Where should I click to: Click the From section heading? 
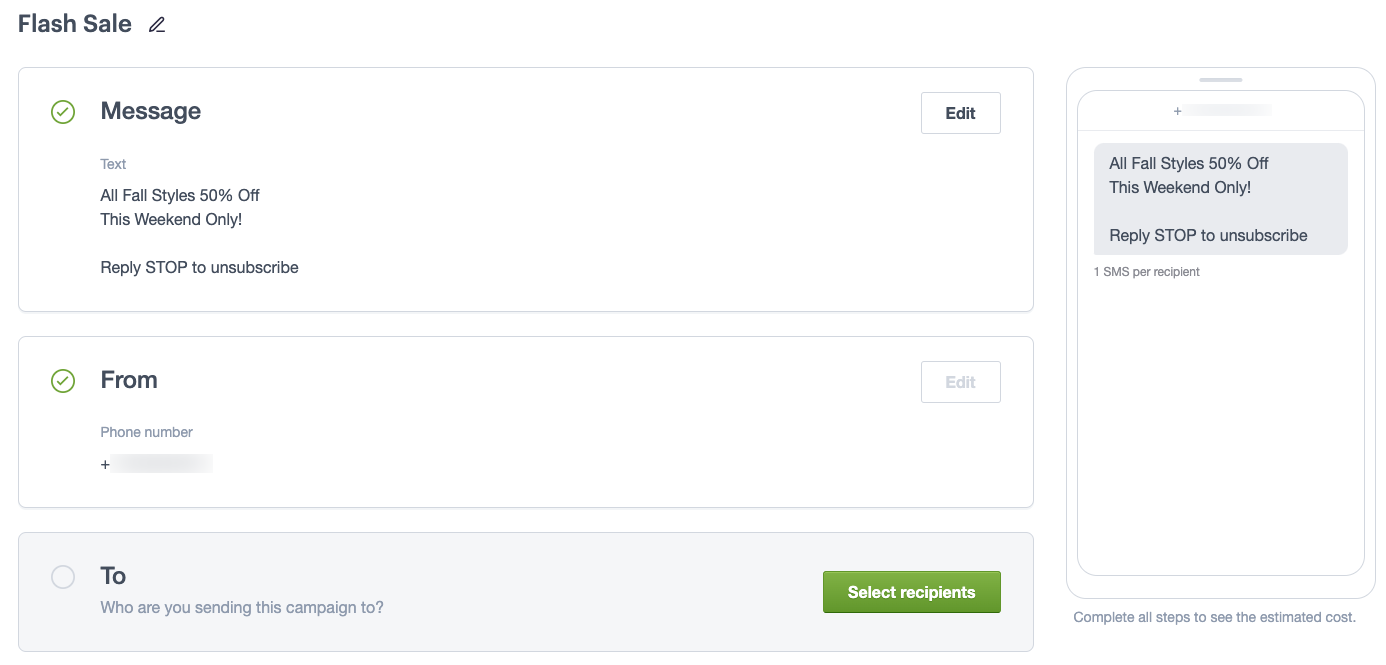[x=129, y=380]
